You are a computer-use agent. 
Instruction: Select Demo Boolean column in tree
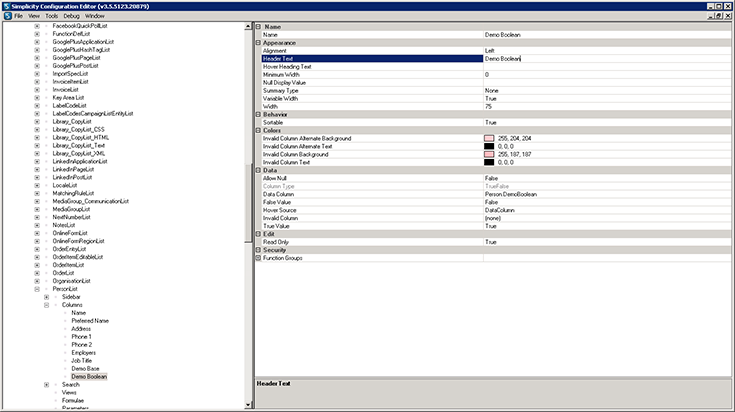(x=89, y=376)
